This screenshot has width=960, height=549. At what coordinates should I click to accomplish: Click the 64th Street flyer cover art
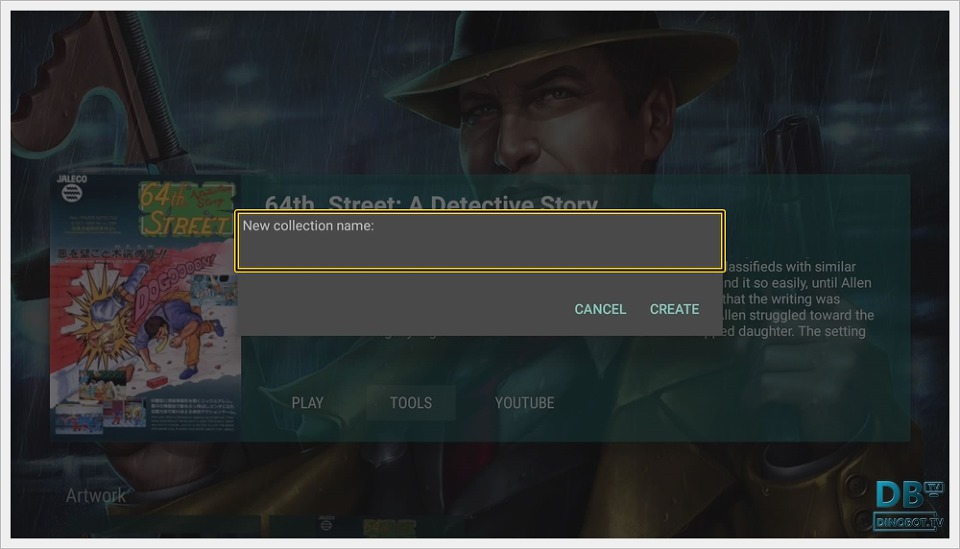(145, 306)
